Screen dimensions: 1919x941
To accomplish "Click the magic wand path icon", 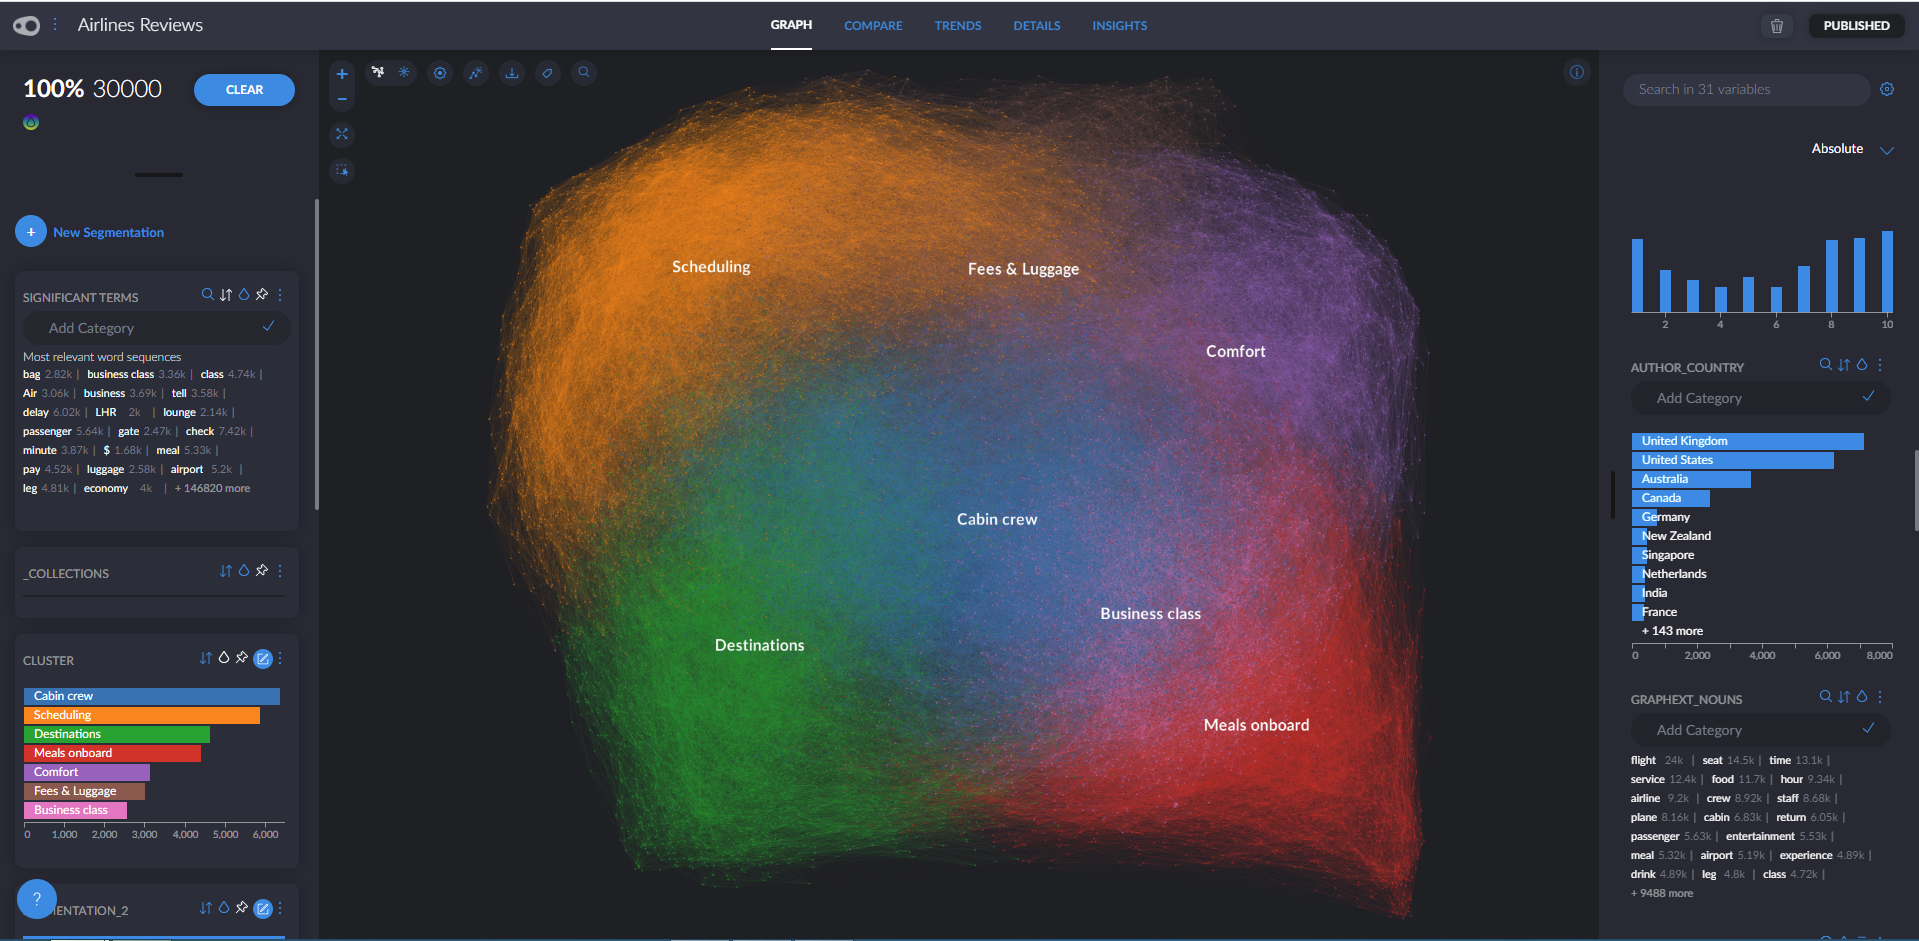I will (x=476, y=73).
